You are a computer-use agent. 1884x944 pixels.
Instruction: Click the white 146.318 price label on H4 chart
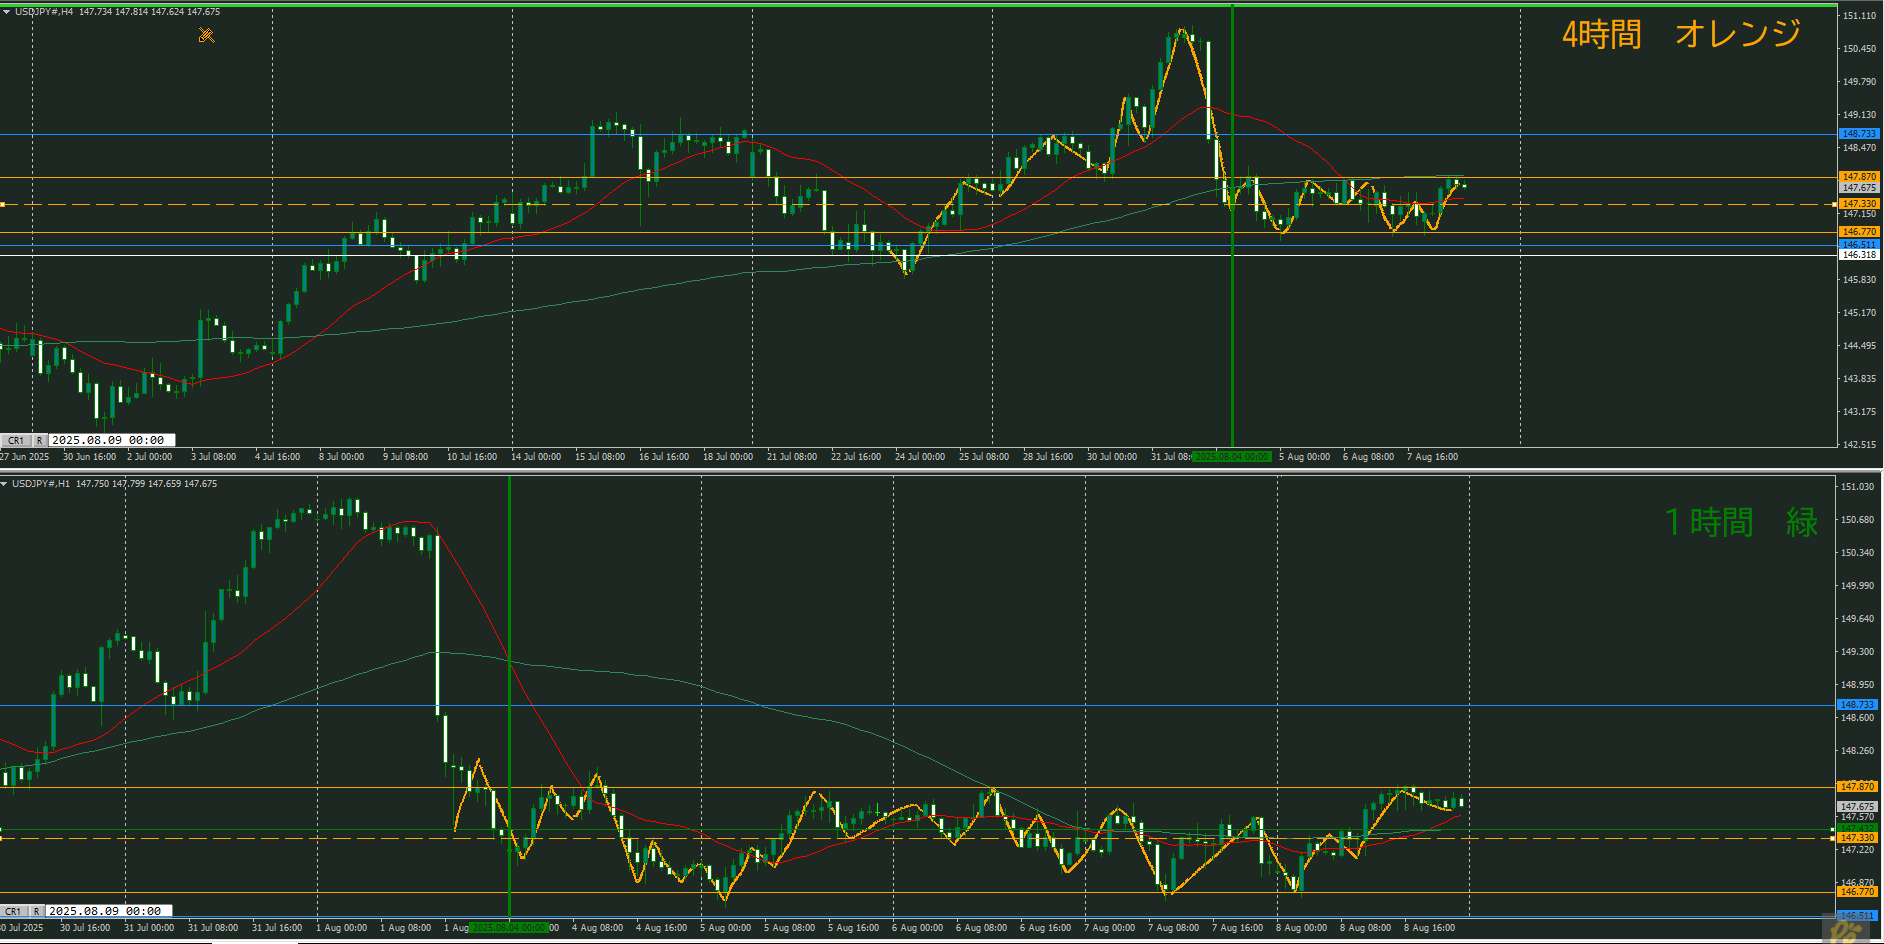[1859, 255]
